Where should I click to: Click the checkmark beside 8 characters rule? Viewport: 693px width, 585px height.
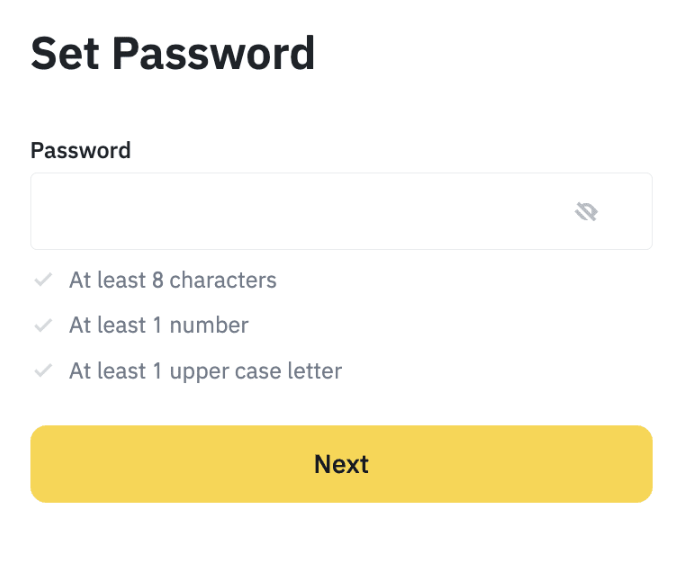43,280
